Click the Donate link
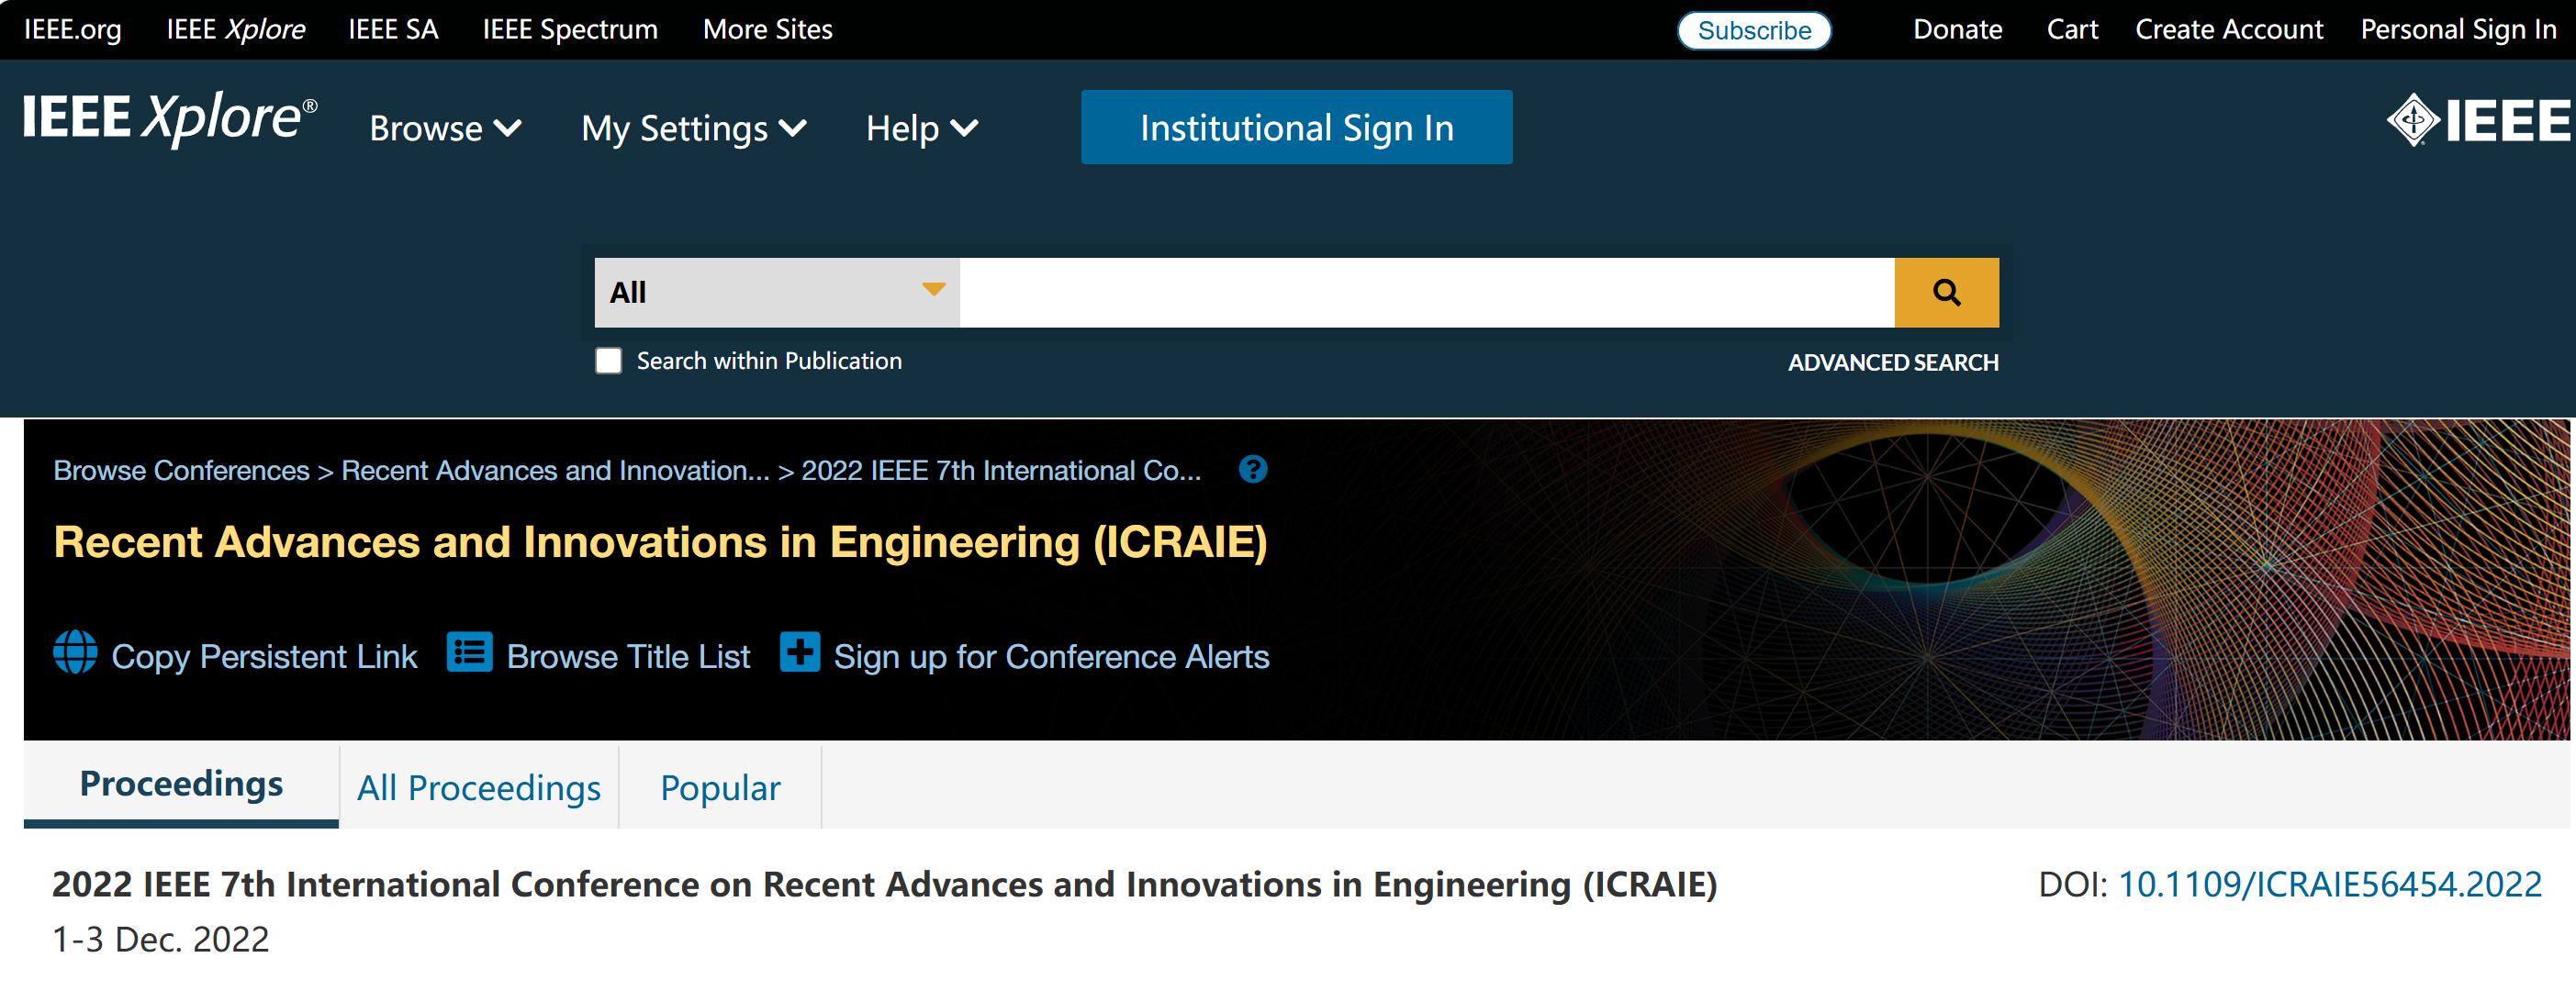 click(1957, 29)
